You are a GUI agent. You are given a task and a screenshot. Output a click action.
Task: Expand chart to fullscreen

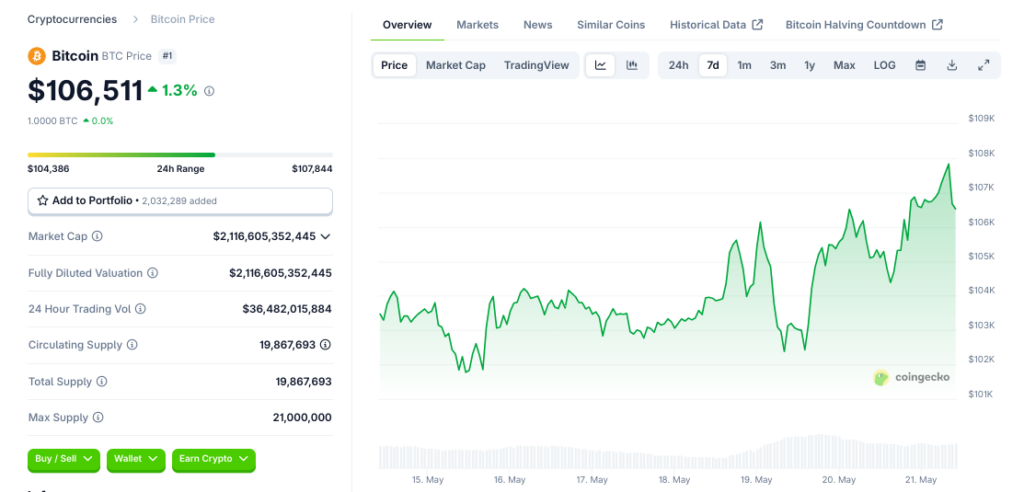[x=984, y=65]
